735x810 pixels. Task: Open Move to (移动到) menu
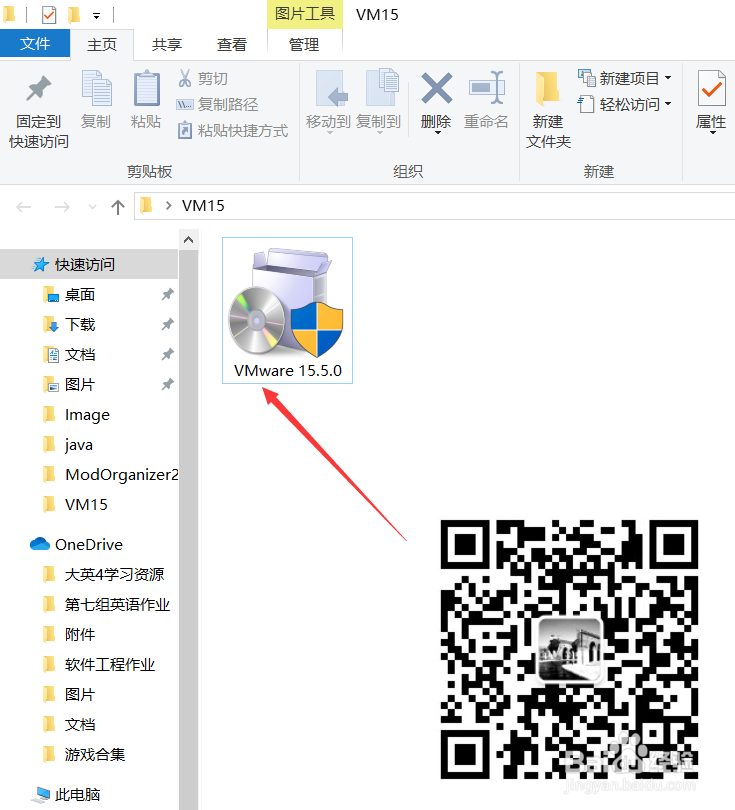point(329,101)
